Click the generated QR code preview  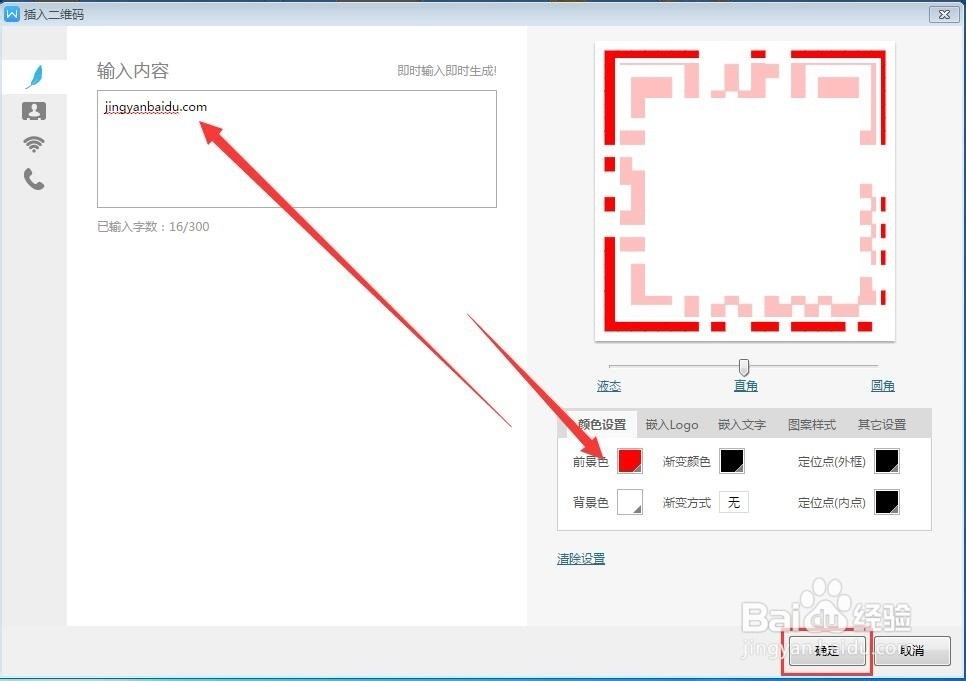[x=745, y=191]
